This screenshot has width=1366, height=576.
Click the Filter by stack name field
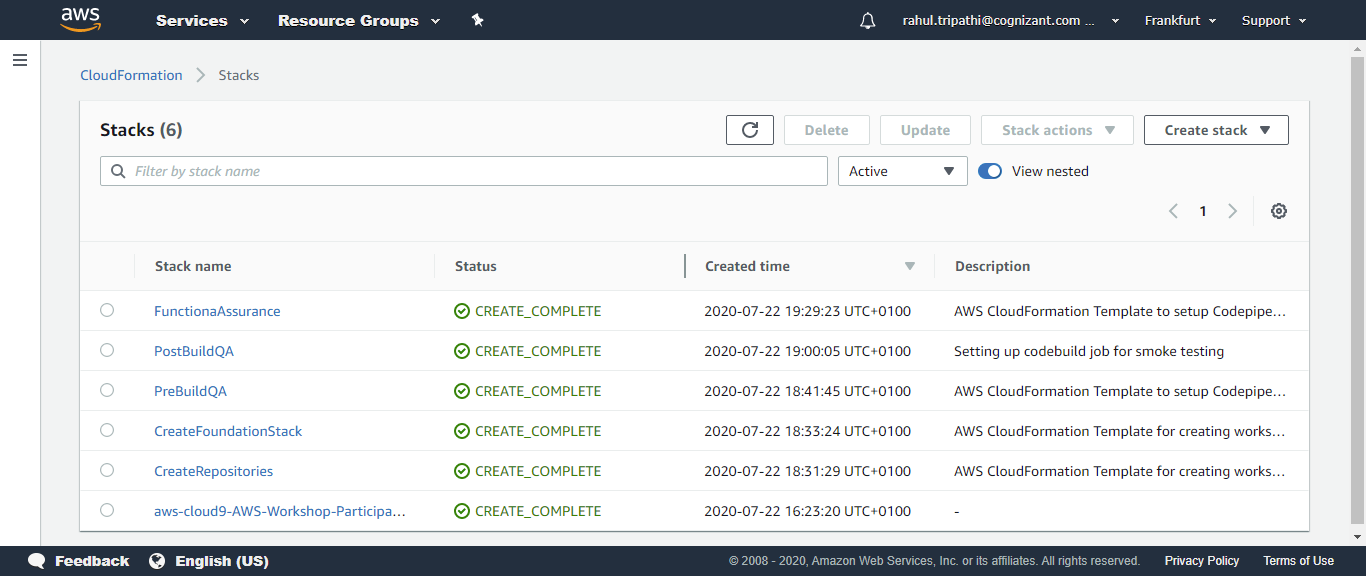point(464,171)
